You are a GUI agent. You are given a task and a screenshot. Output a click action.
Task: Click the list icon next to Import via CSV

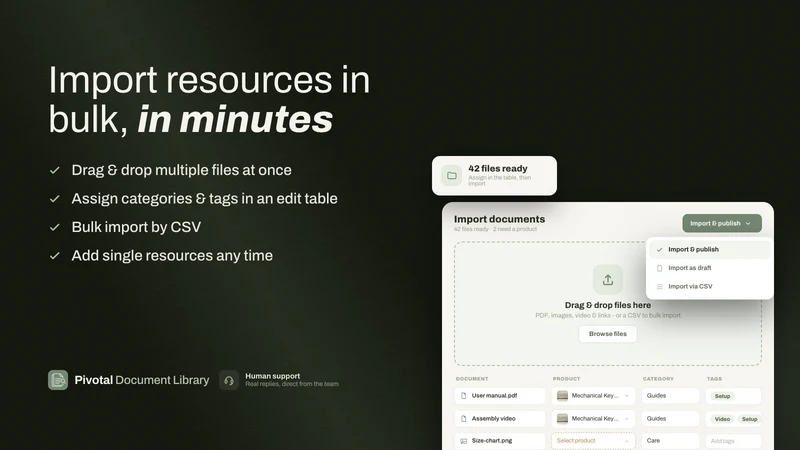pos(659,287)
